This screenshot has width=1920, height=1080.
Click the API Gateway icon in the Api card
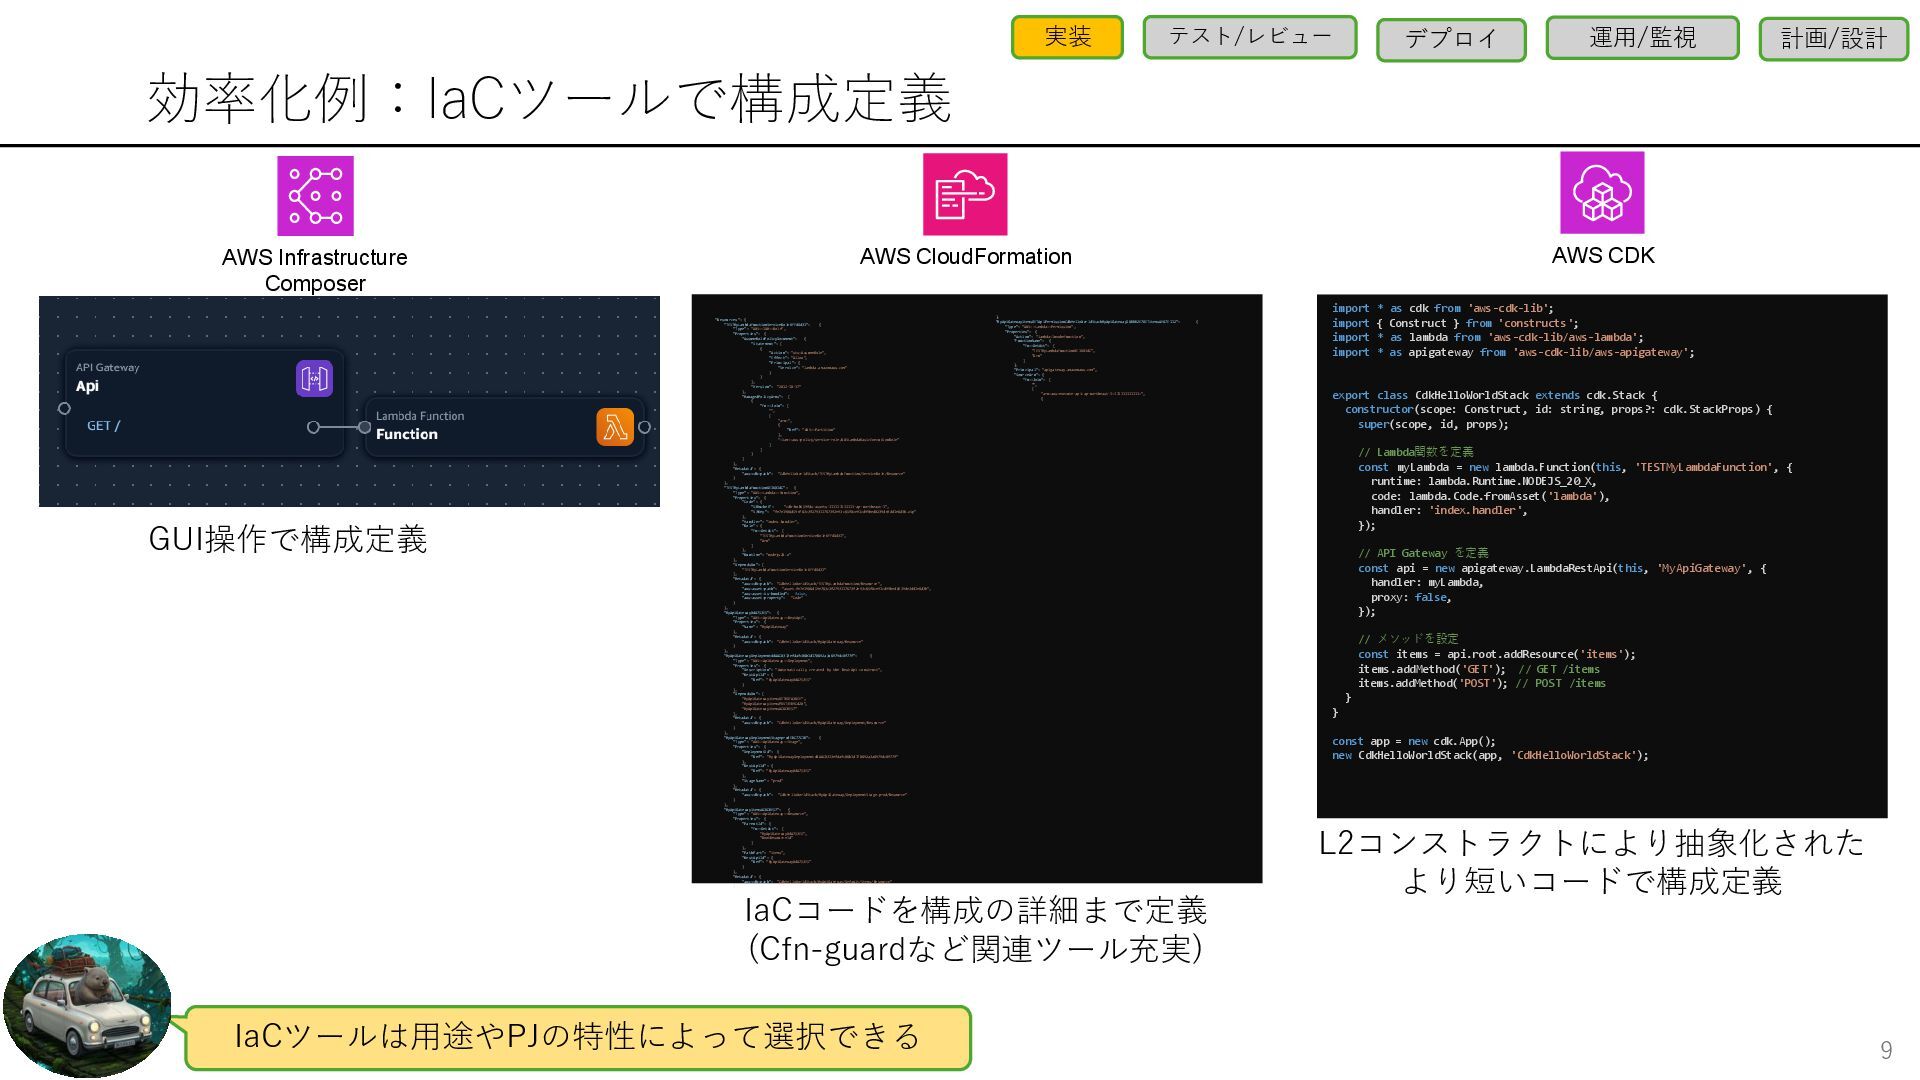(x=314, y=379)
